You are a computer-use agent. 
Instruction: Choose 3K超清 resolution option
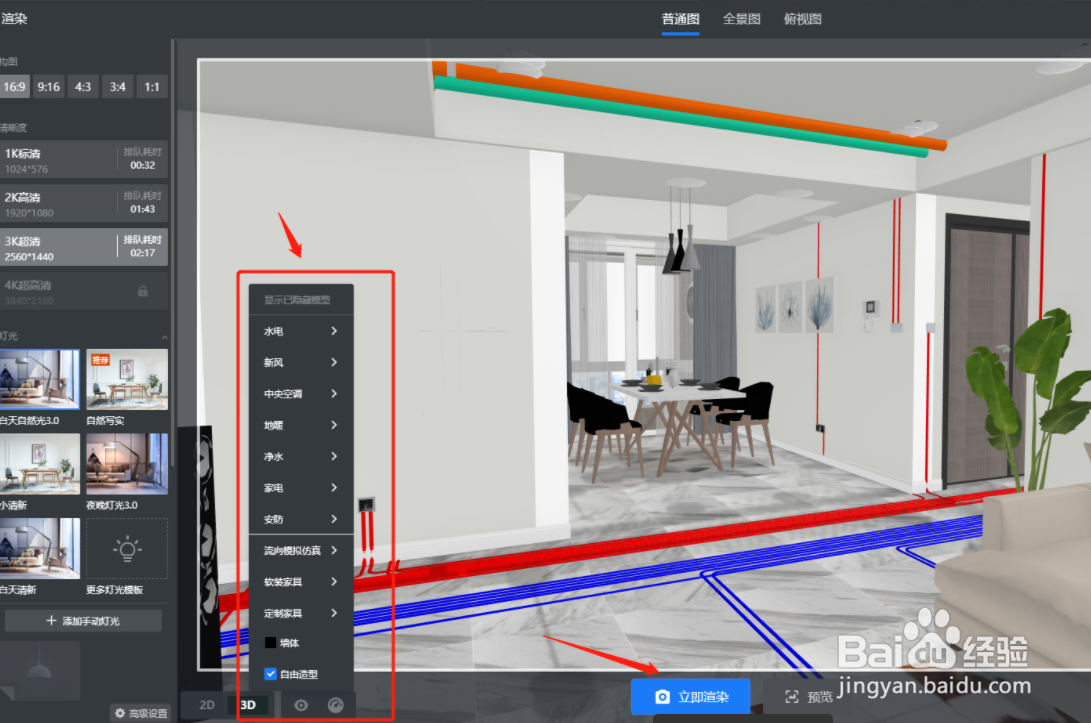coord(83,247)
